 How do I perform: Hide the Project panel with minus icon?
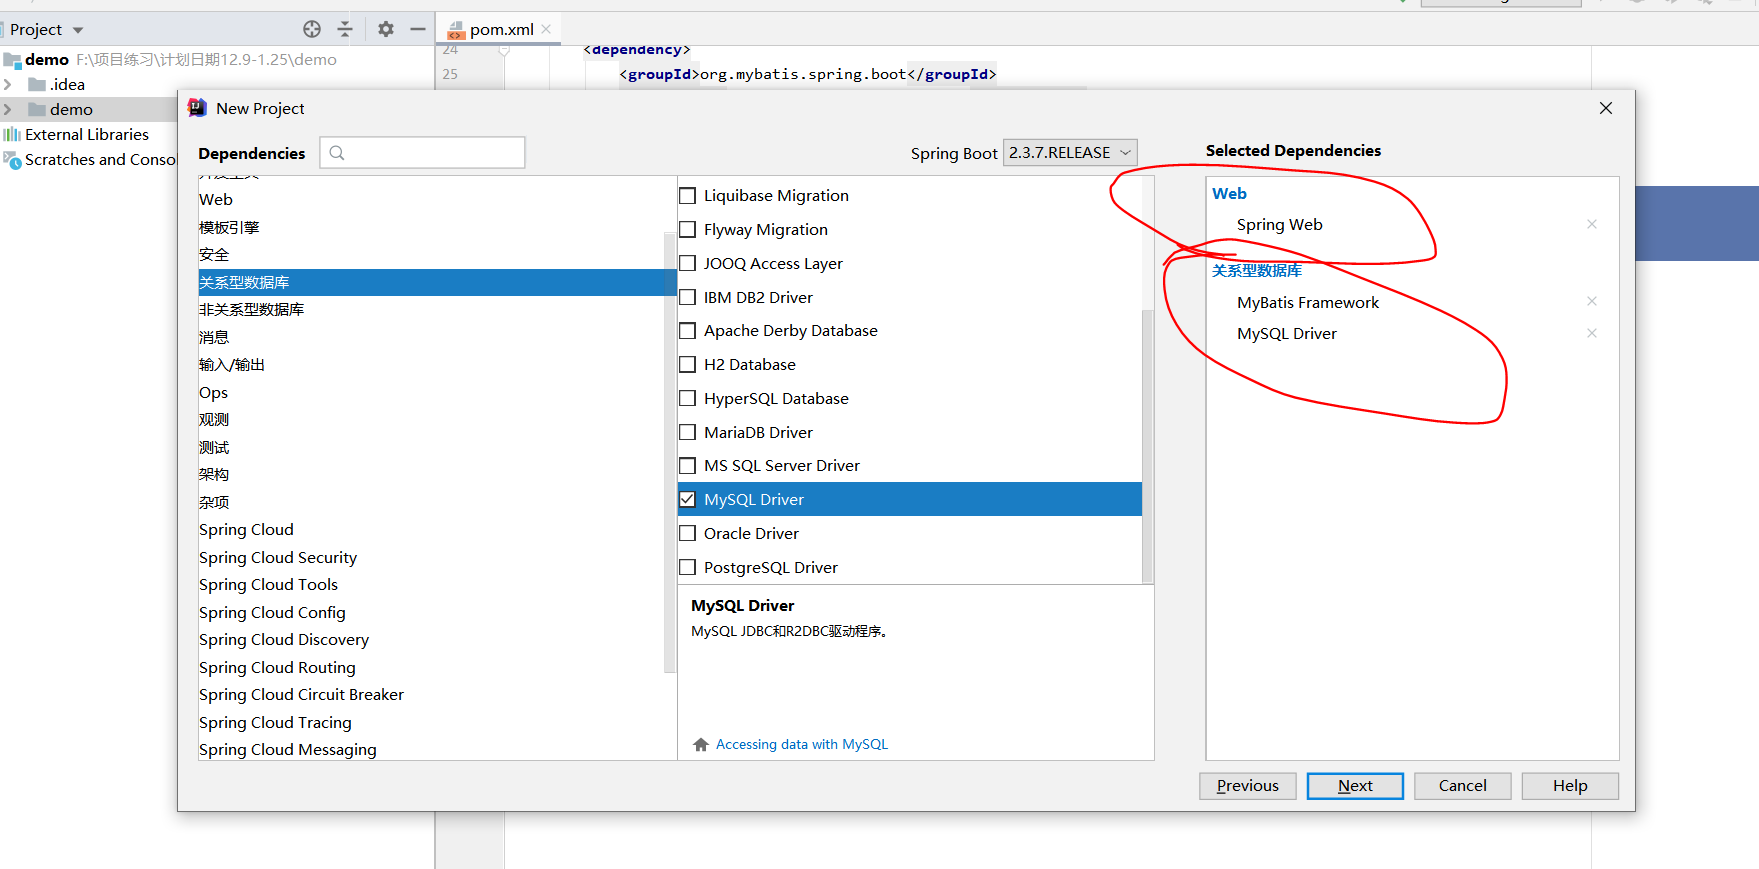[x=418, y=29]
